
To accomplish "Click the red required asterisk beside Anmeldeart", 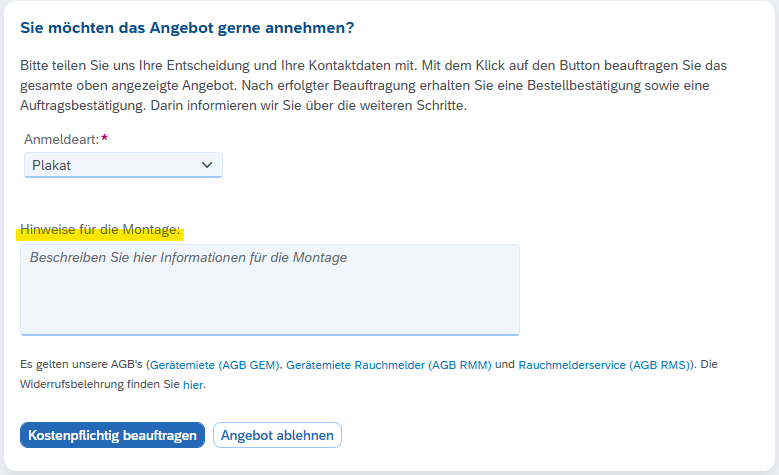I will (x=105, y=140).
